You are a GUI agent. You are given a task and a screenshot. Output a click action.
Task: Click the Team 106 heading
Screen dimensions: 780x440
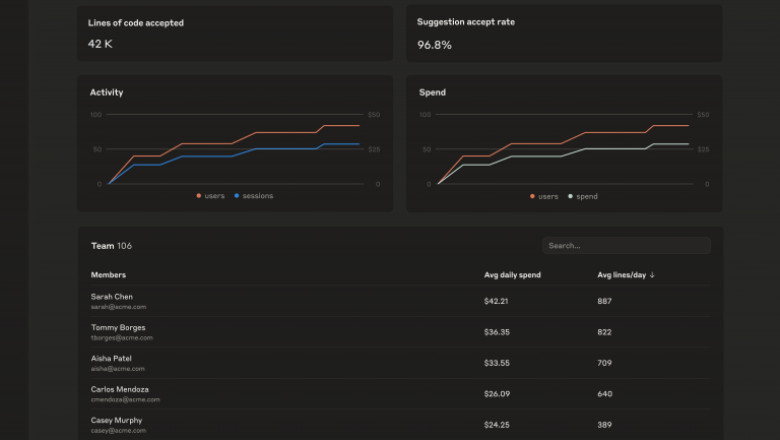(111, 246)
